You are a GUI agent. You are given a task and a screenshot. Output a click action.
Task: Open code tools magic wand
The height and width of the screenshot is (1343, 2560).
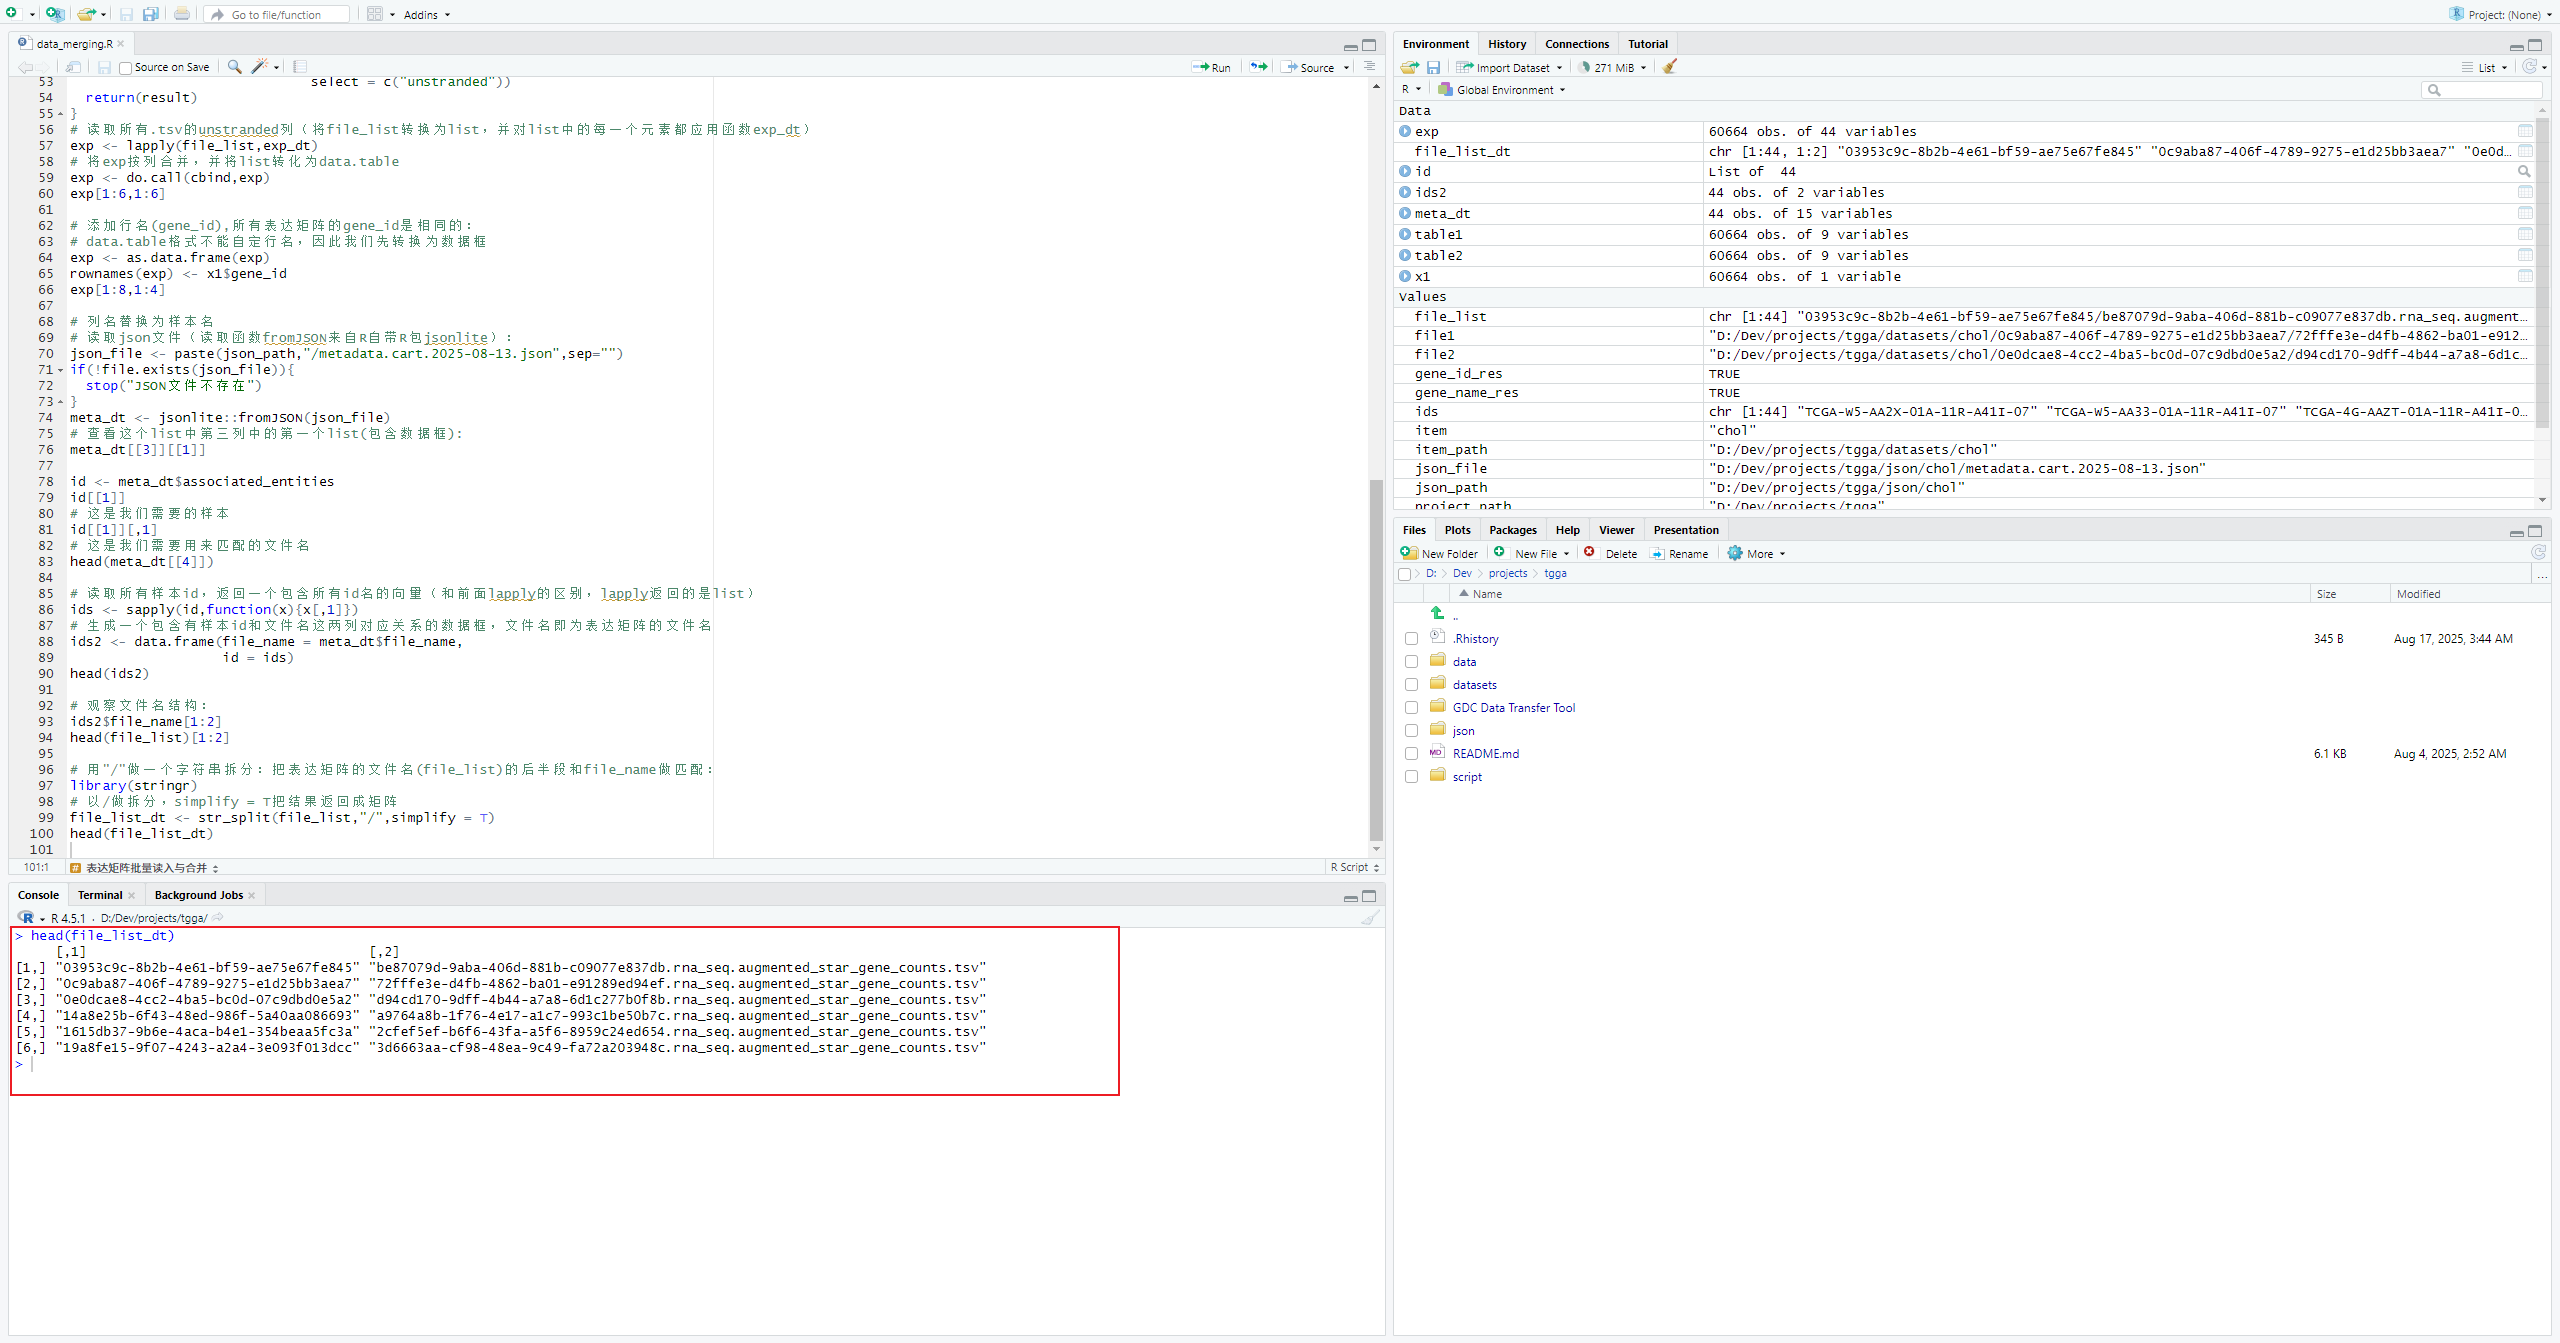(259, 66)
